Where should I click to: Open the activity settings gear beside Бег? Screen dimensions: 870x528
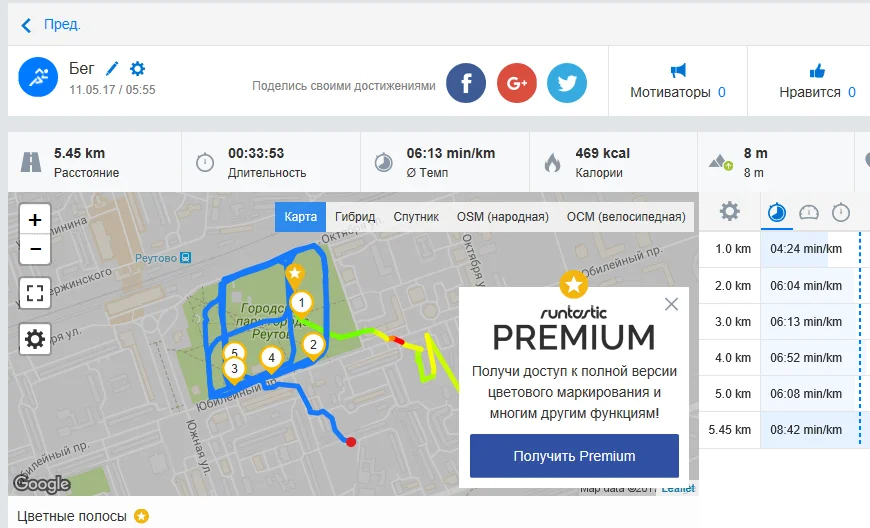pos(137,68)
